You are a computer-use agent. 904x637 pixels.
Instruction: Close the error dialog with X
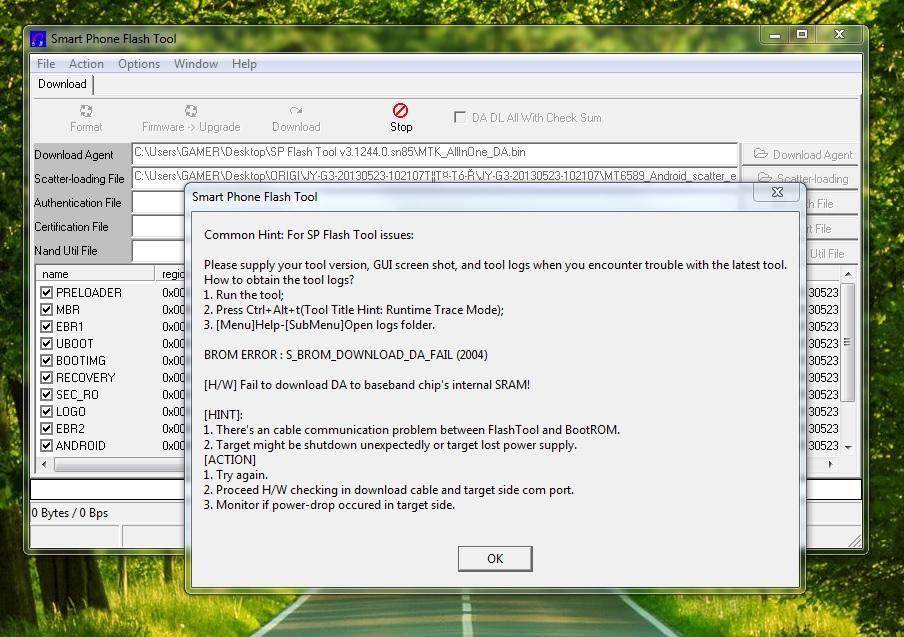[x=777, y=192]
